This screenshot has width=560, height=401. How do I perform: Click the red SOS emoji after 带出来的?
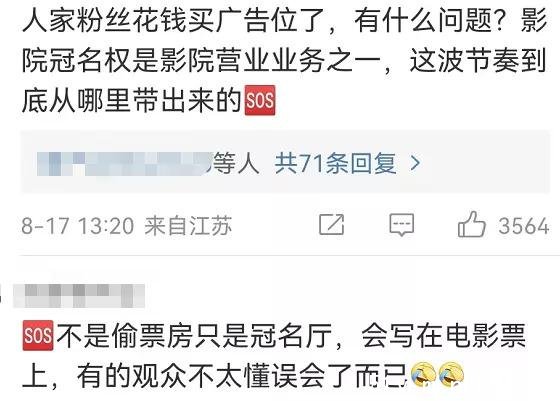(x=260, y=100)
